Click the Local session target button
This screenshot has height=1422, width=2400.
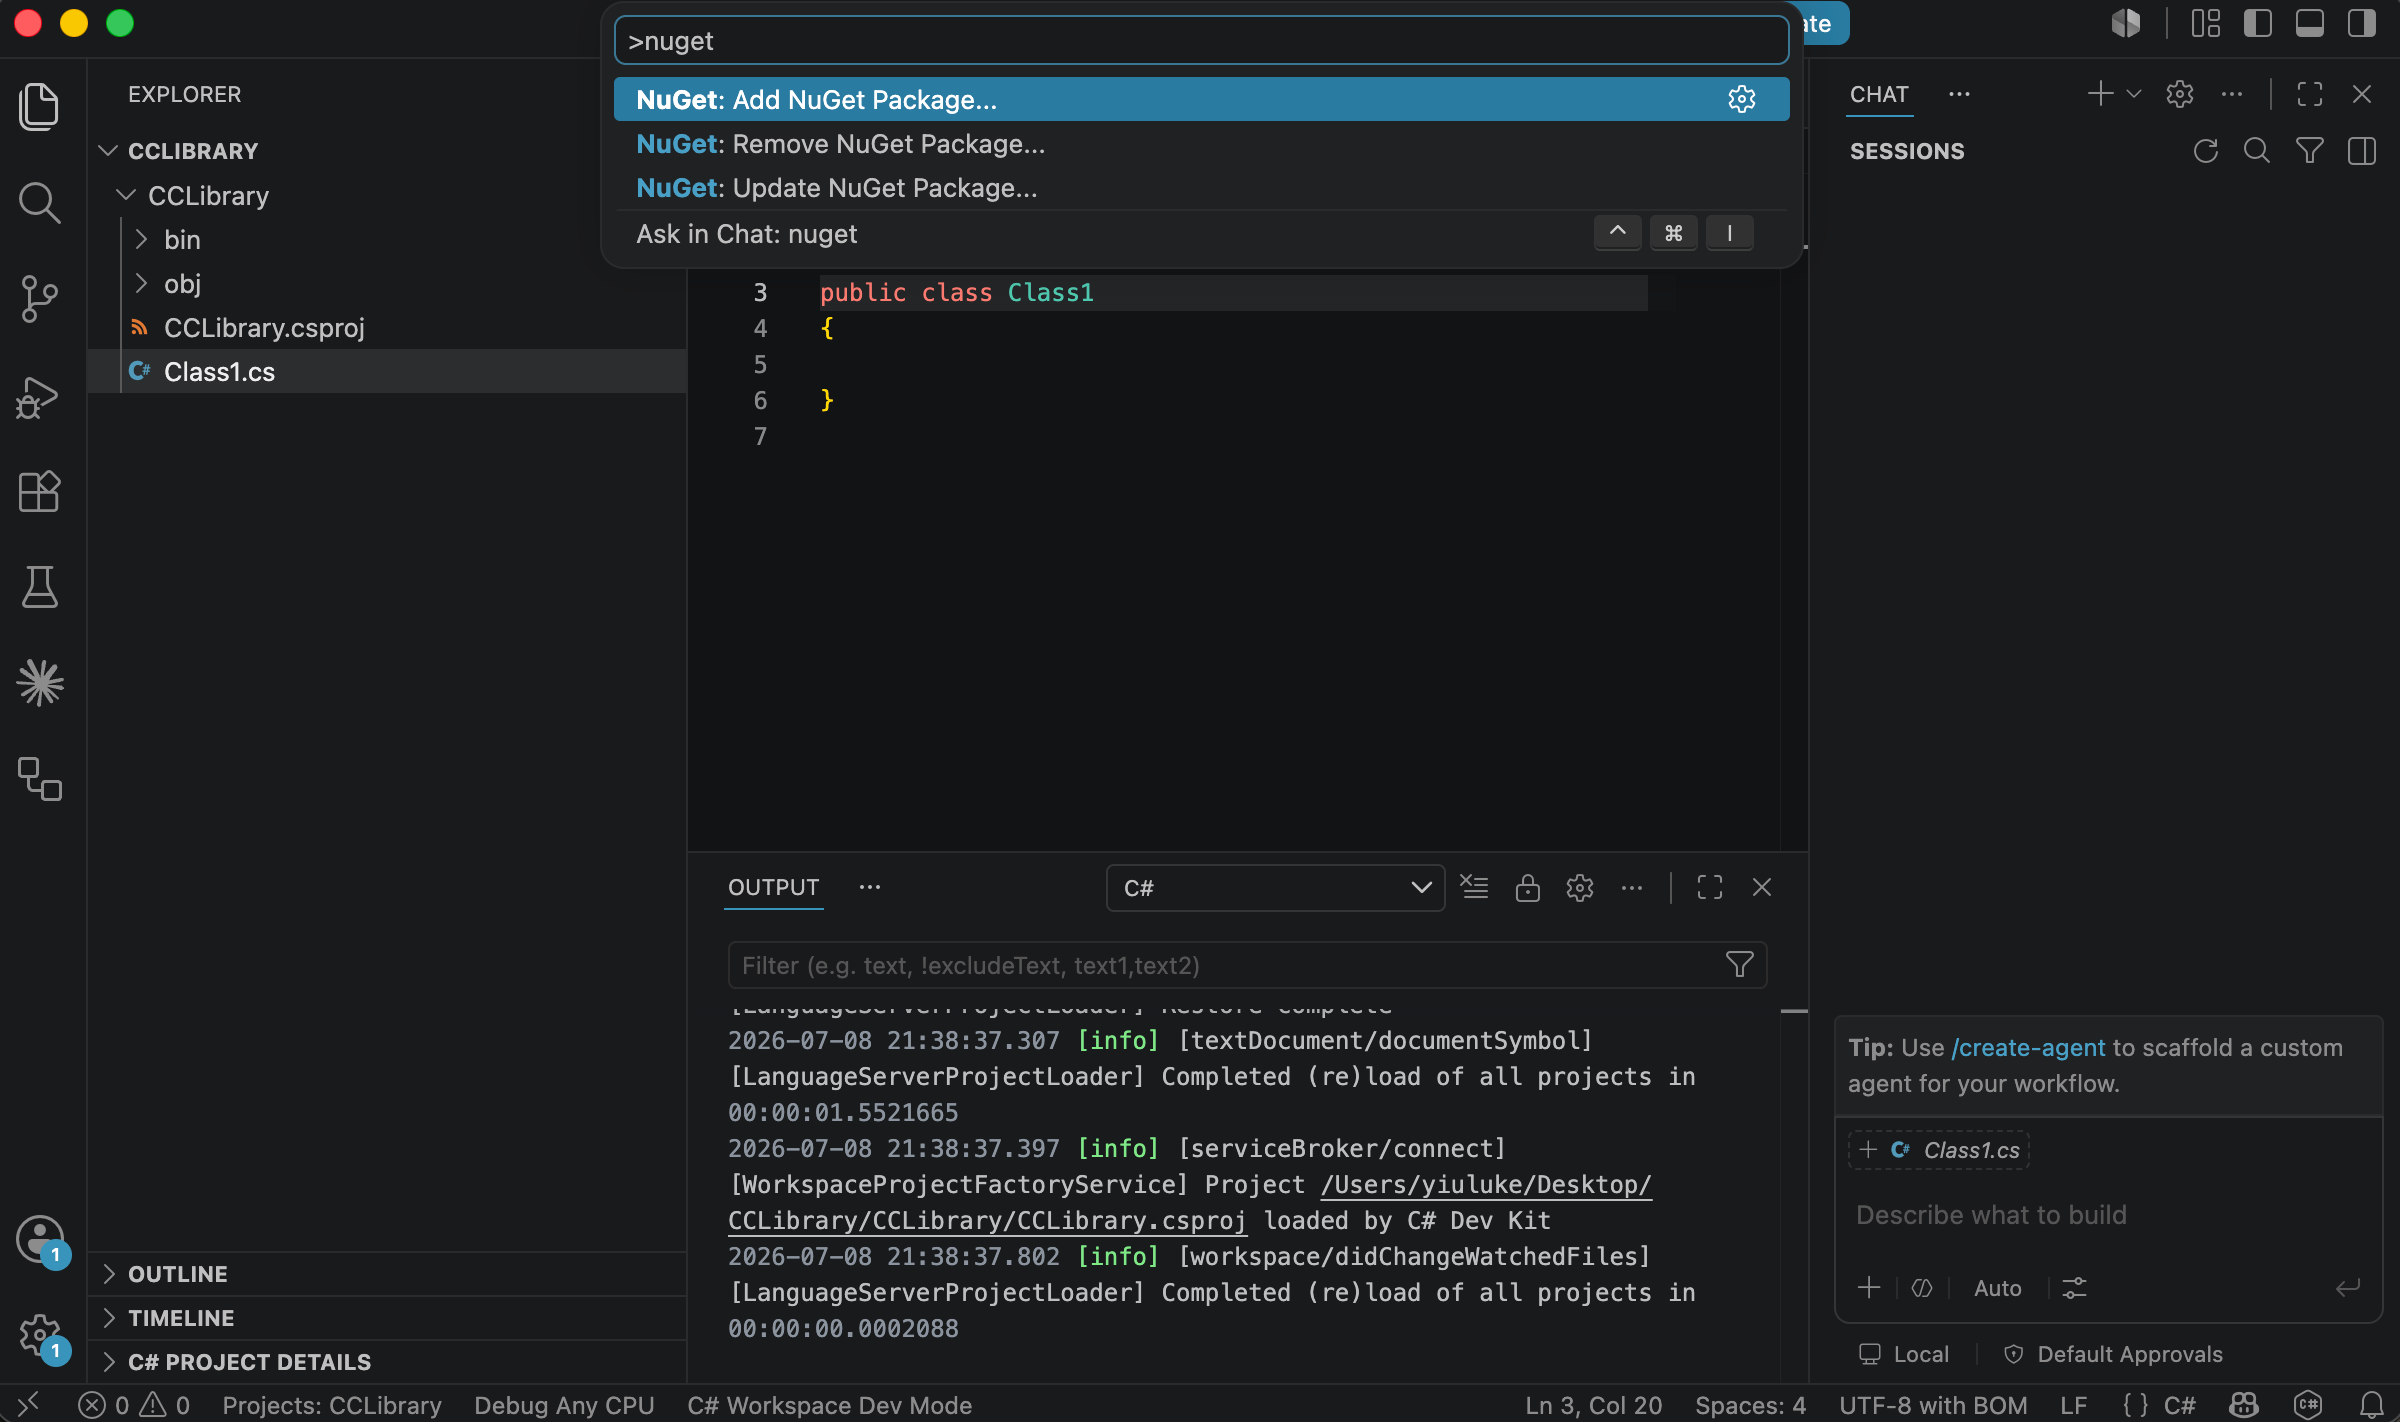pos(1904,1354)
